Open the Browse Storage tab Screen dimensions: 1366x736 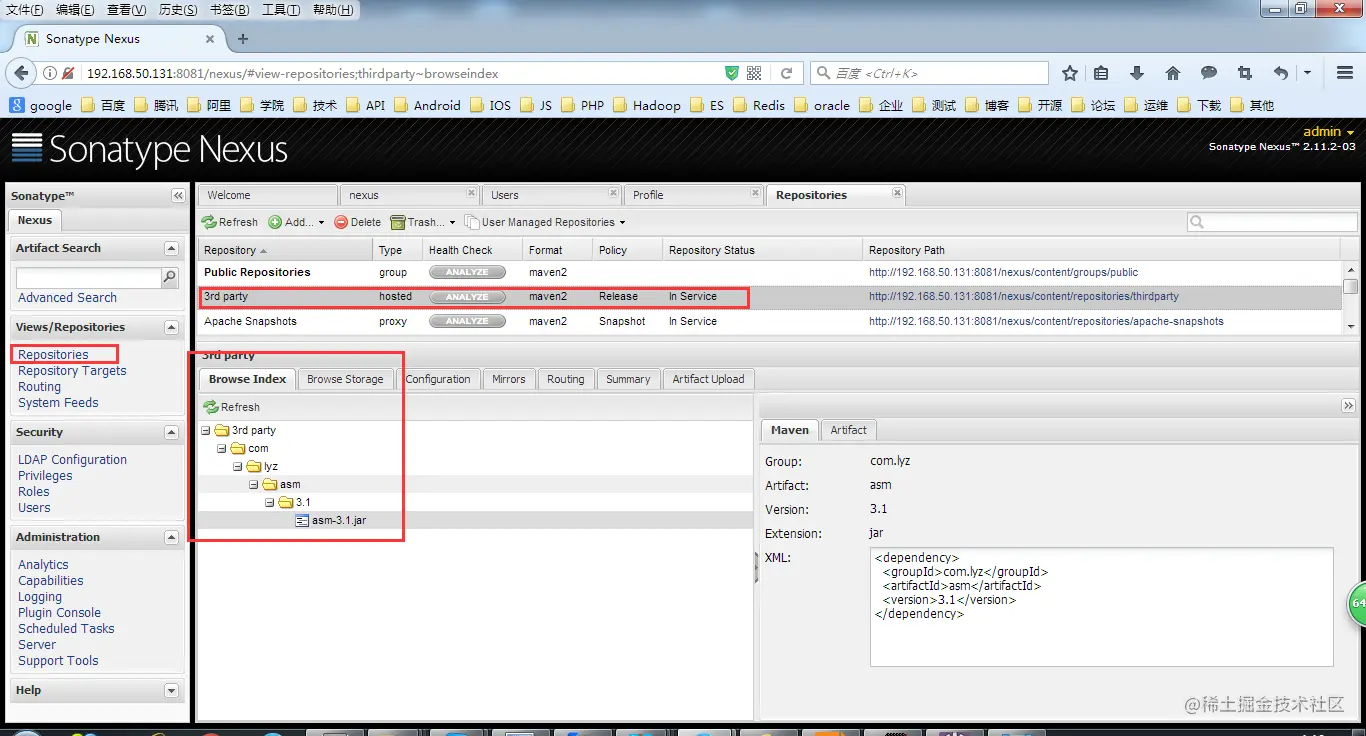[345, 379]
